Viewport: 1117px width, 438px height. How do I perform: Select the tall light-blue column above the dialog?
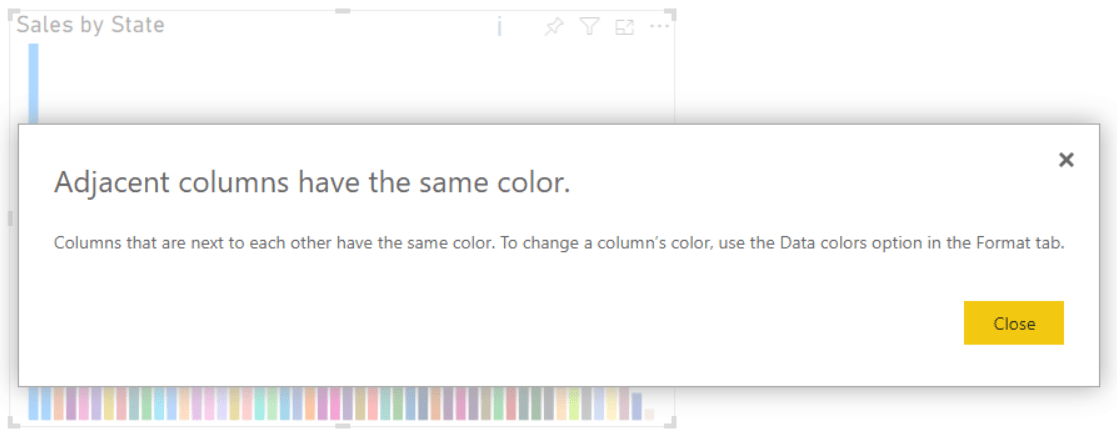pos(33,83)
